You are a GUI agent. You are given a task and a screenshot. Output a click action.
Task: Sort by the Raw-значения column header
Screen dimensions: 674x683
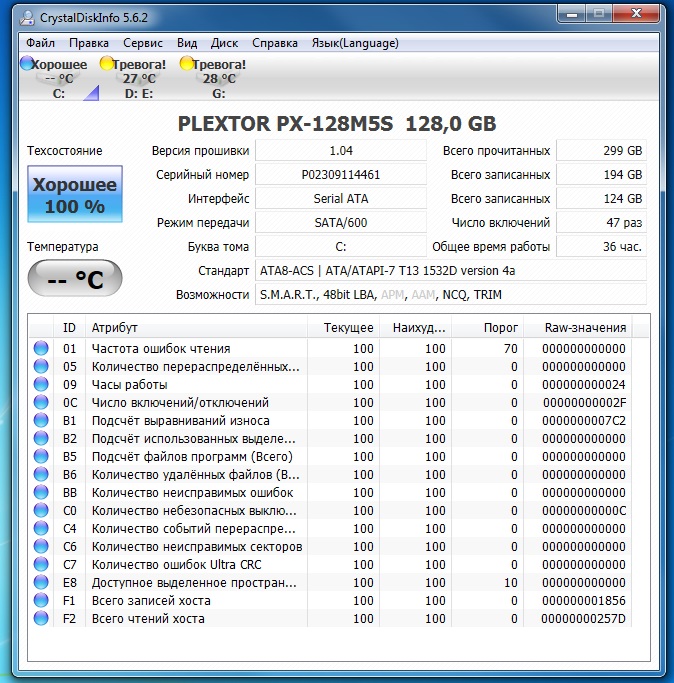pyautogui.click(x=585, y=328)
